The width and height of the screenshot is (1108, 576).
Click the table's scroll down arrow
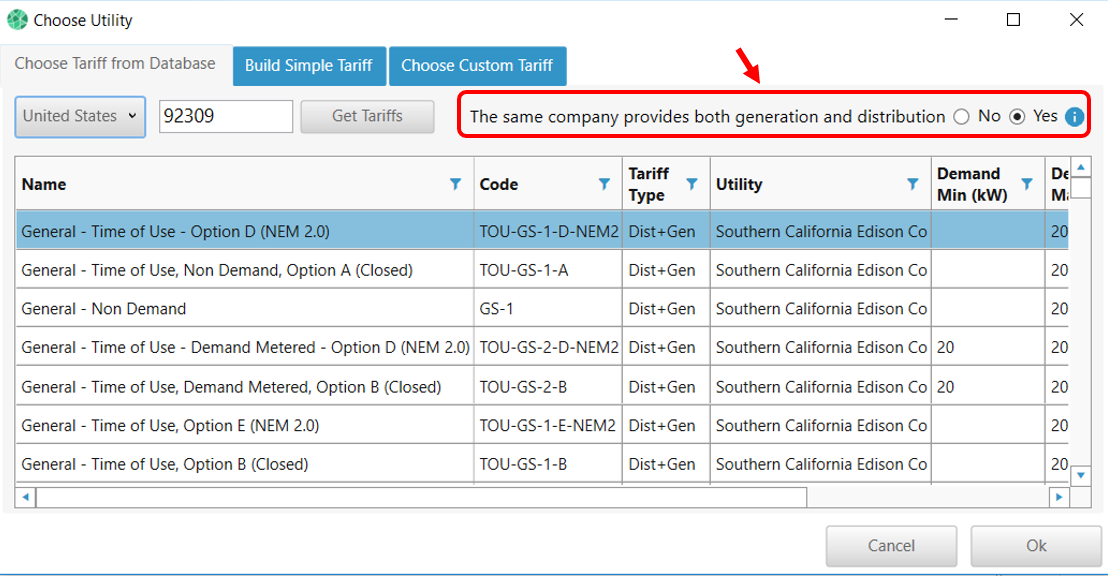point(1081,475)
